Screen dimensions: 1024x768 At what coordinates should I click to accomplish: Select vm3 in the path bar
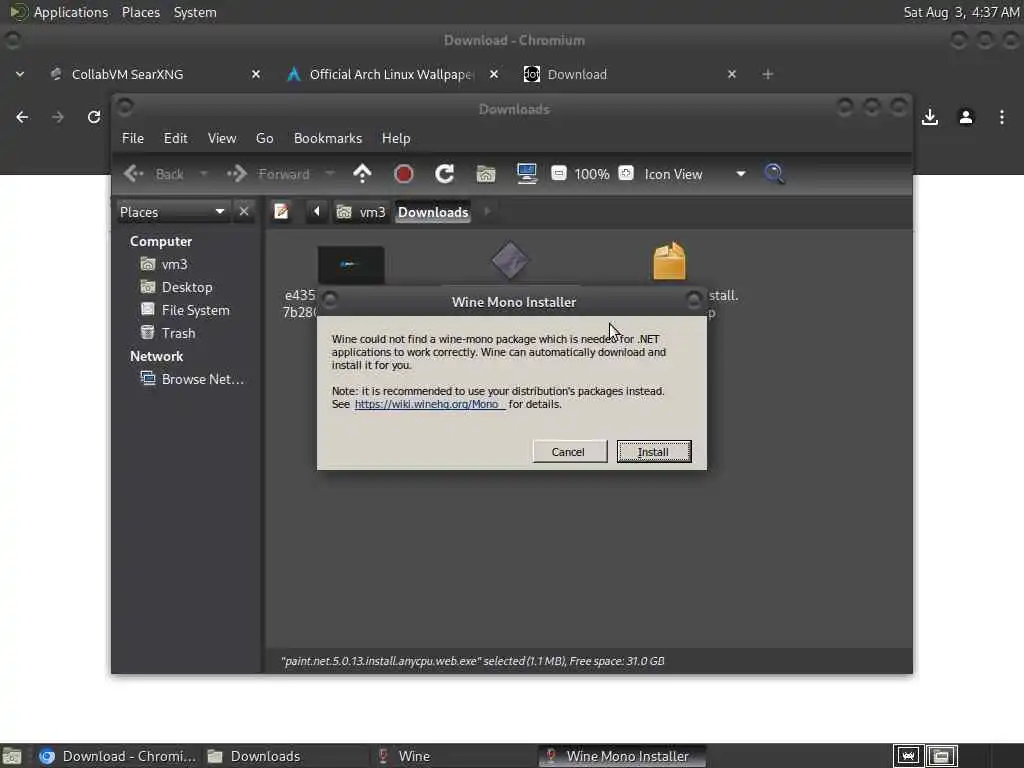362,212
